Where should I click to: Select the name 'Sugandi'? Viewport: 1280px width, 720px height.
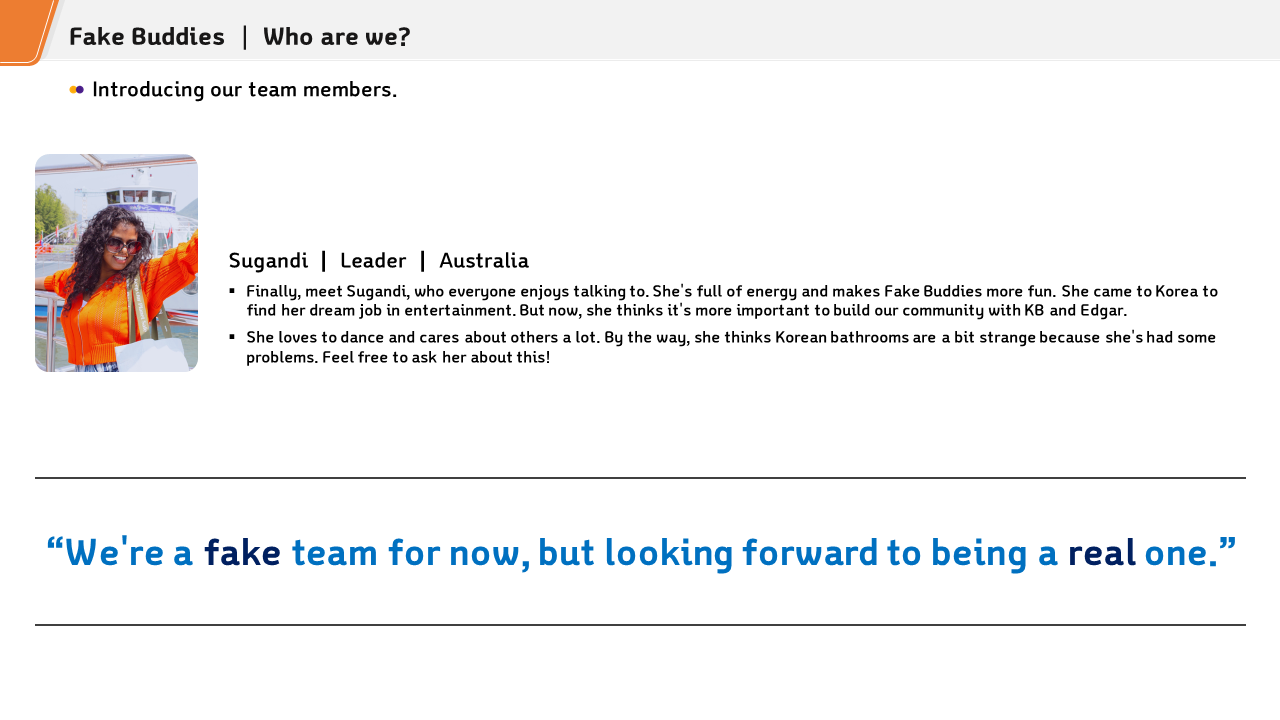click(x=268, y=261)
